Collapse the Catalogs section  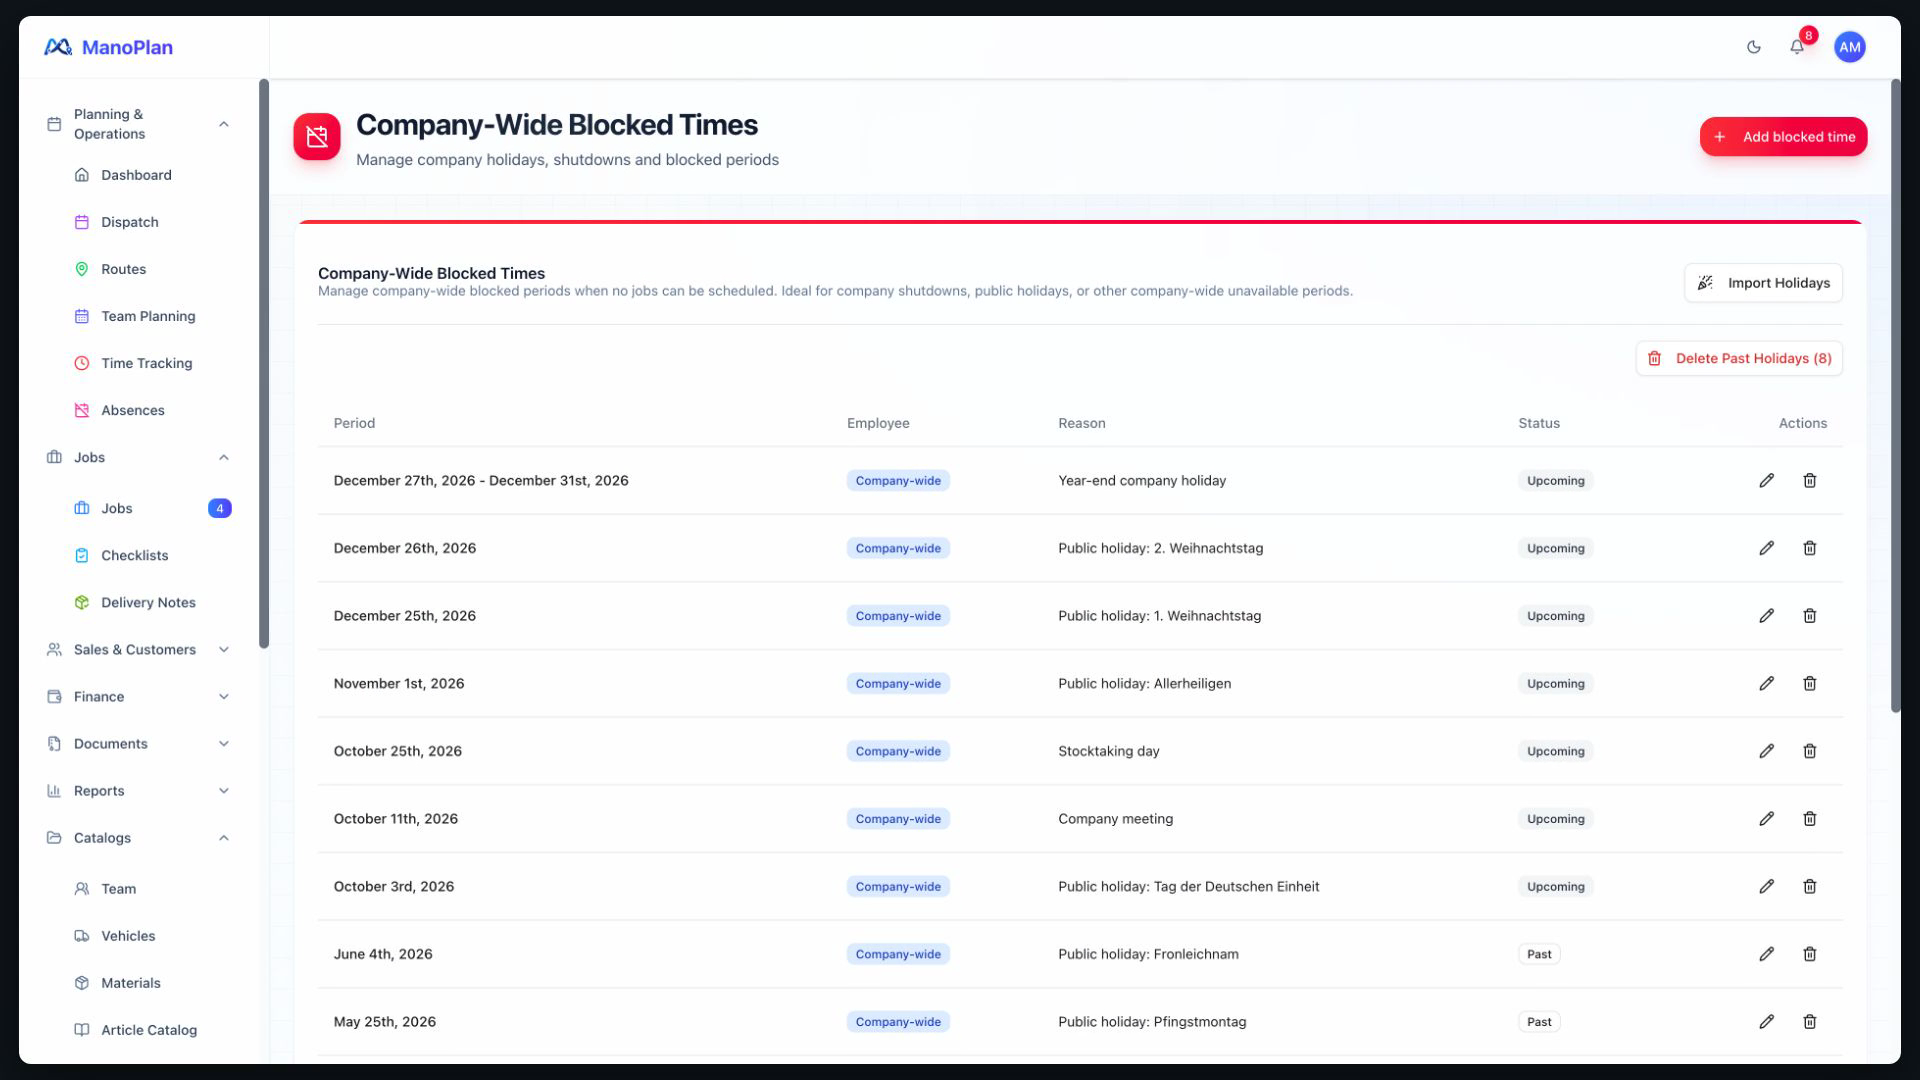coord(138,838)
